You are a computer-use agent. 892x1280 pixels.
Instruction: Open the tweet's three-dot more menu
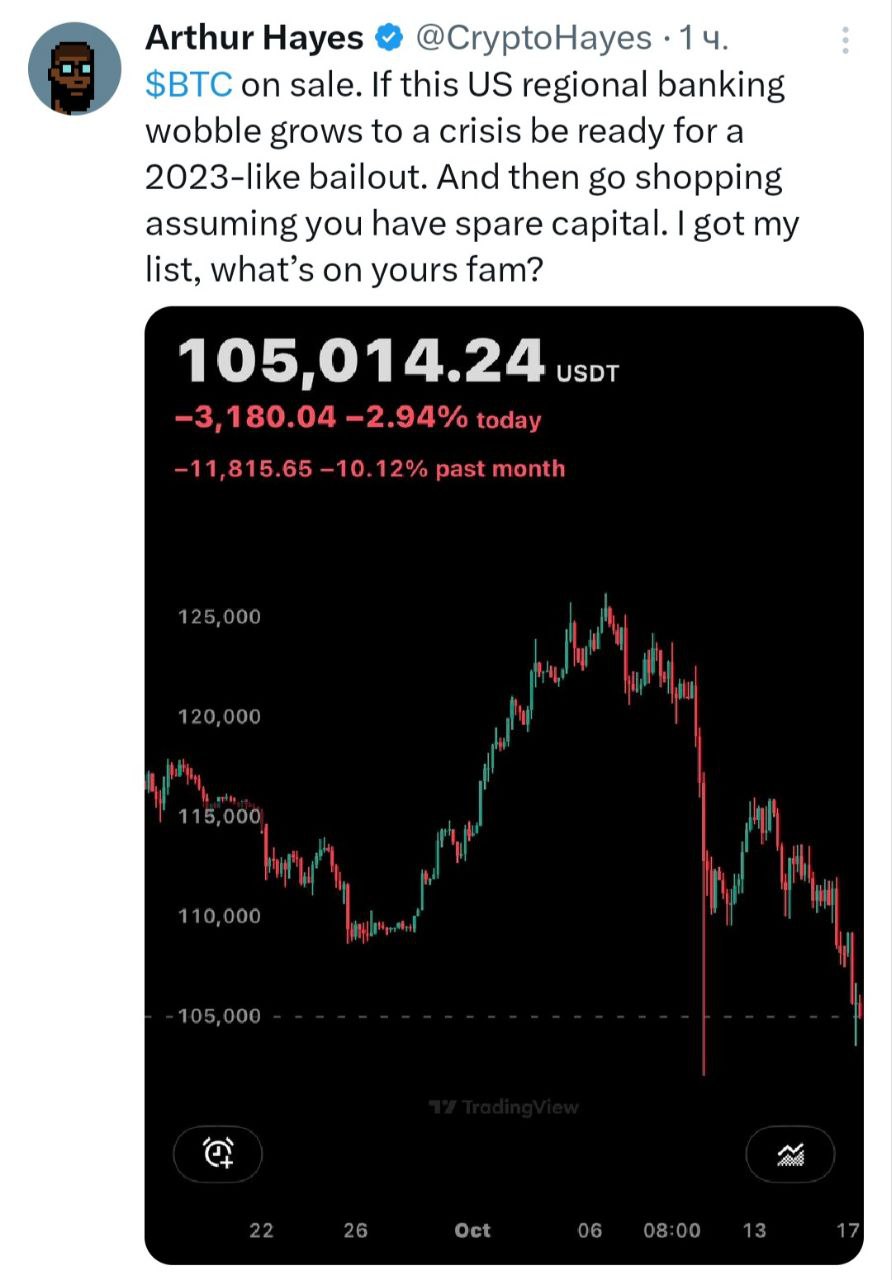[x=846, y=40]
